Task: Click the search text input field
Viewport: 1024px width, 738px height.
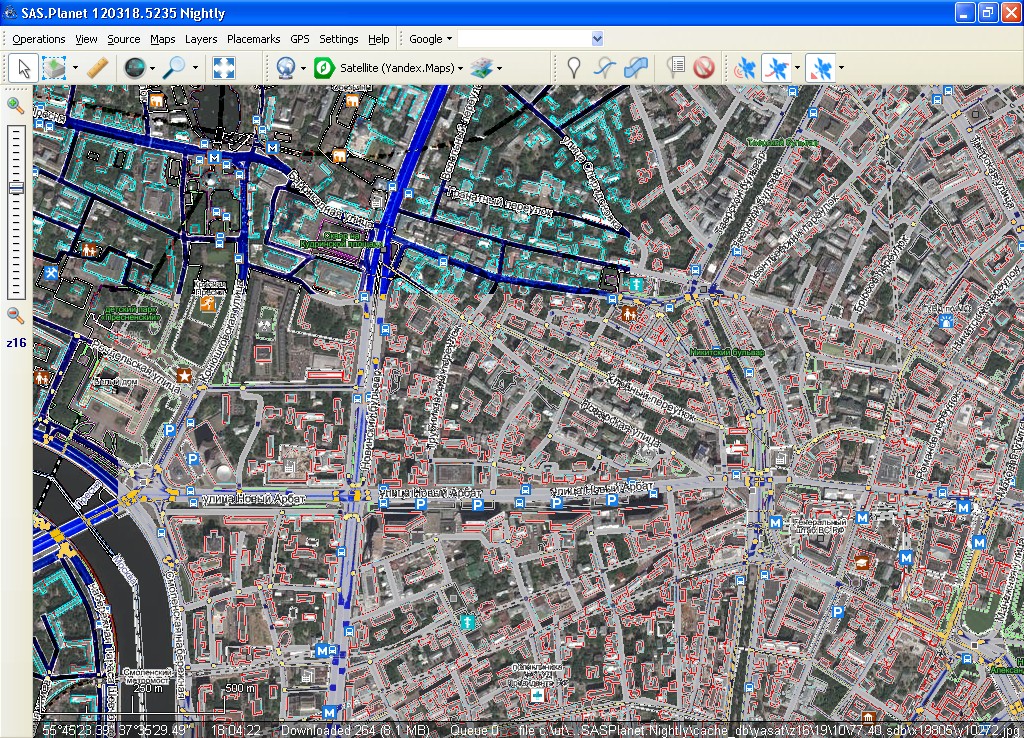Action: click(524, 39)
